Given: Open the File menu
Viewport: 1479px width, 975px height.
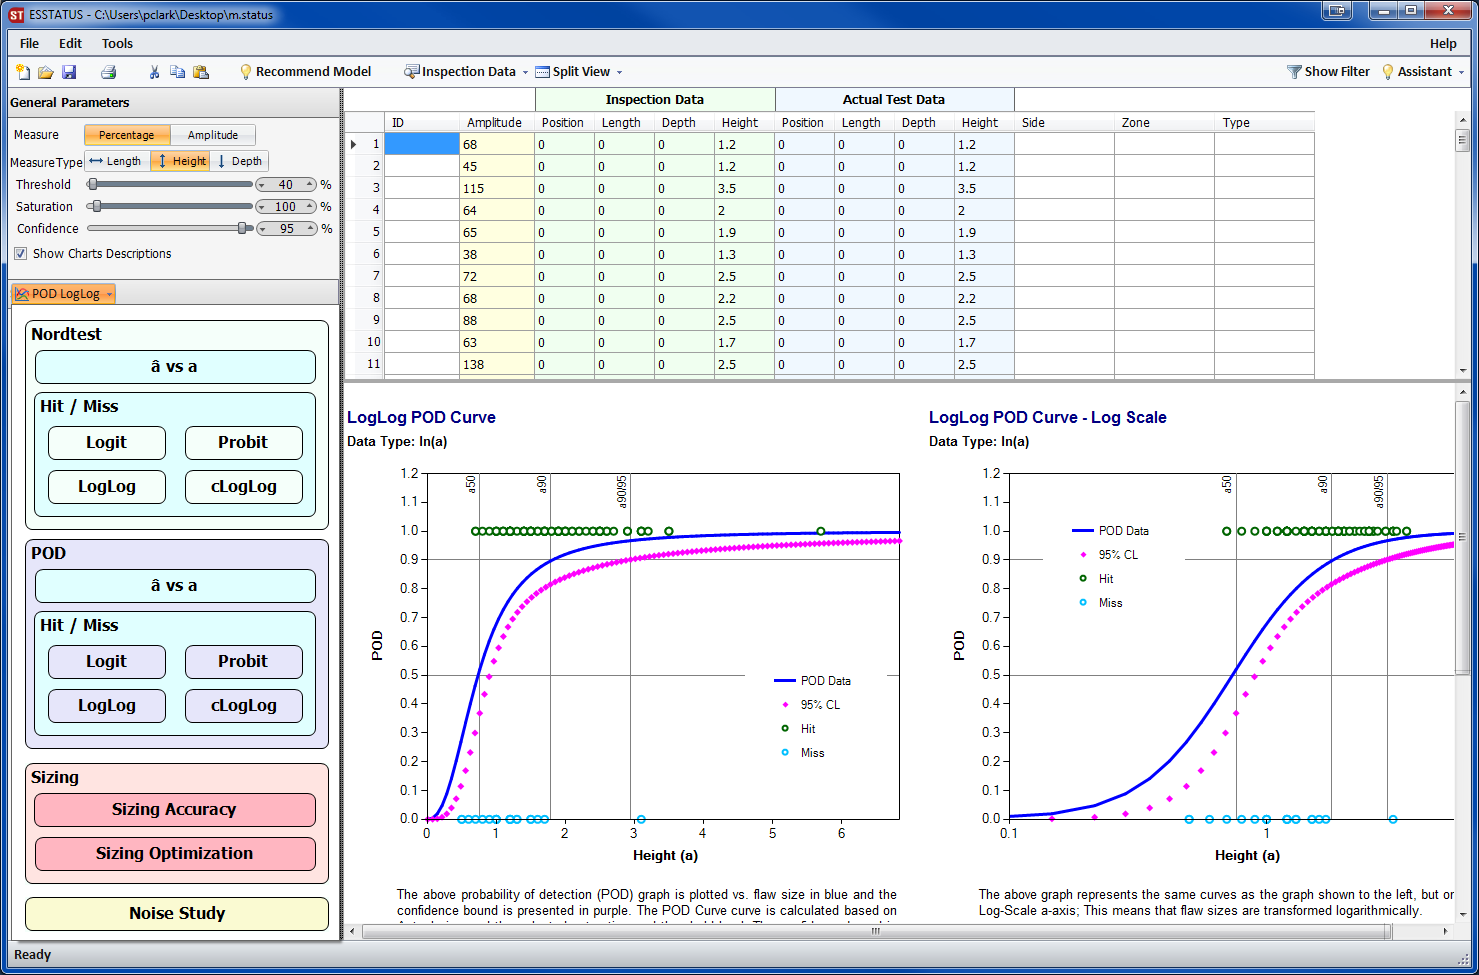Looking at the screenshot, I should click(x=30, y=43).
